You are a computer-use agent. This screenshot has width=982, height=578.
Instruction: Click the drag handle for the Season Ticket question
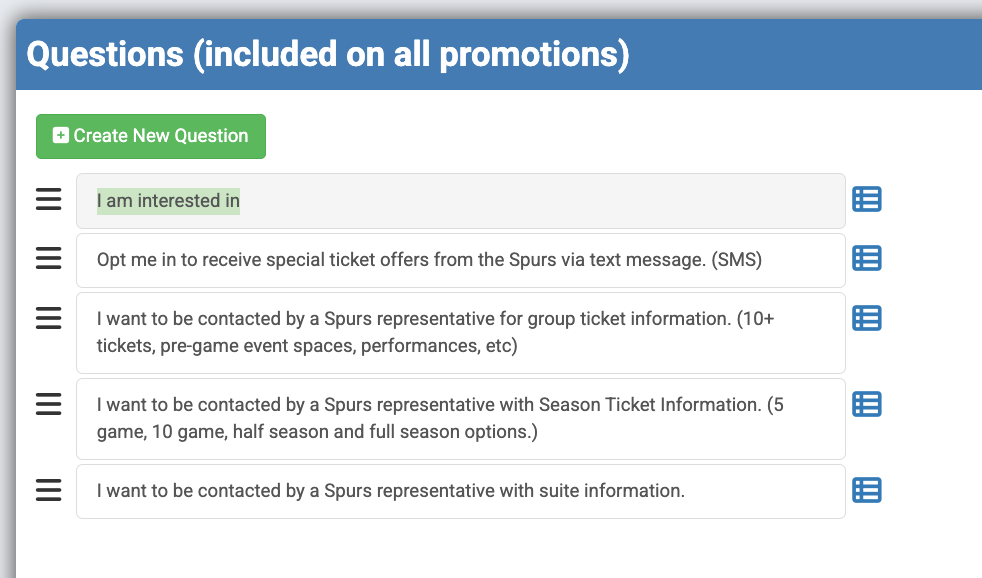49,404
